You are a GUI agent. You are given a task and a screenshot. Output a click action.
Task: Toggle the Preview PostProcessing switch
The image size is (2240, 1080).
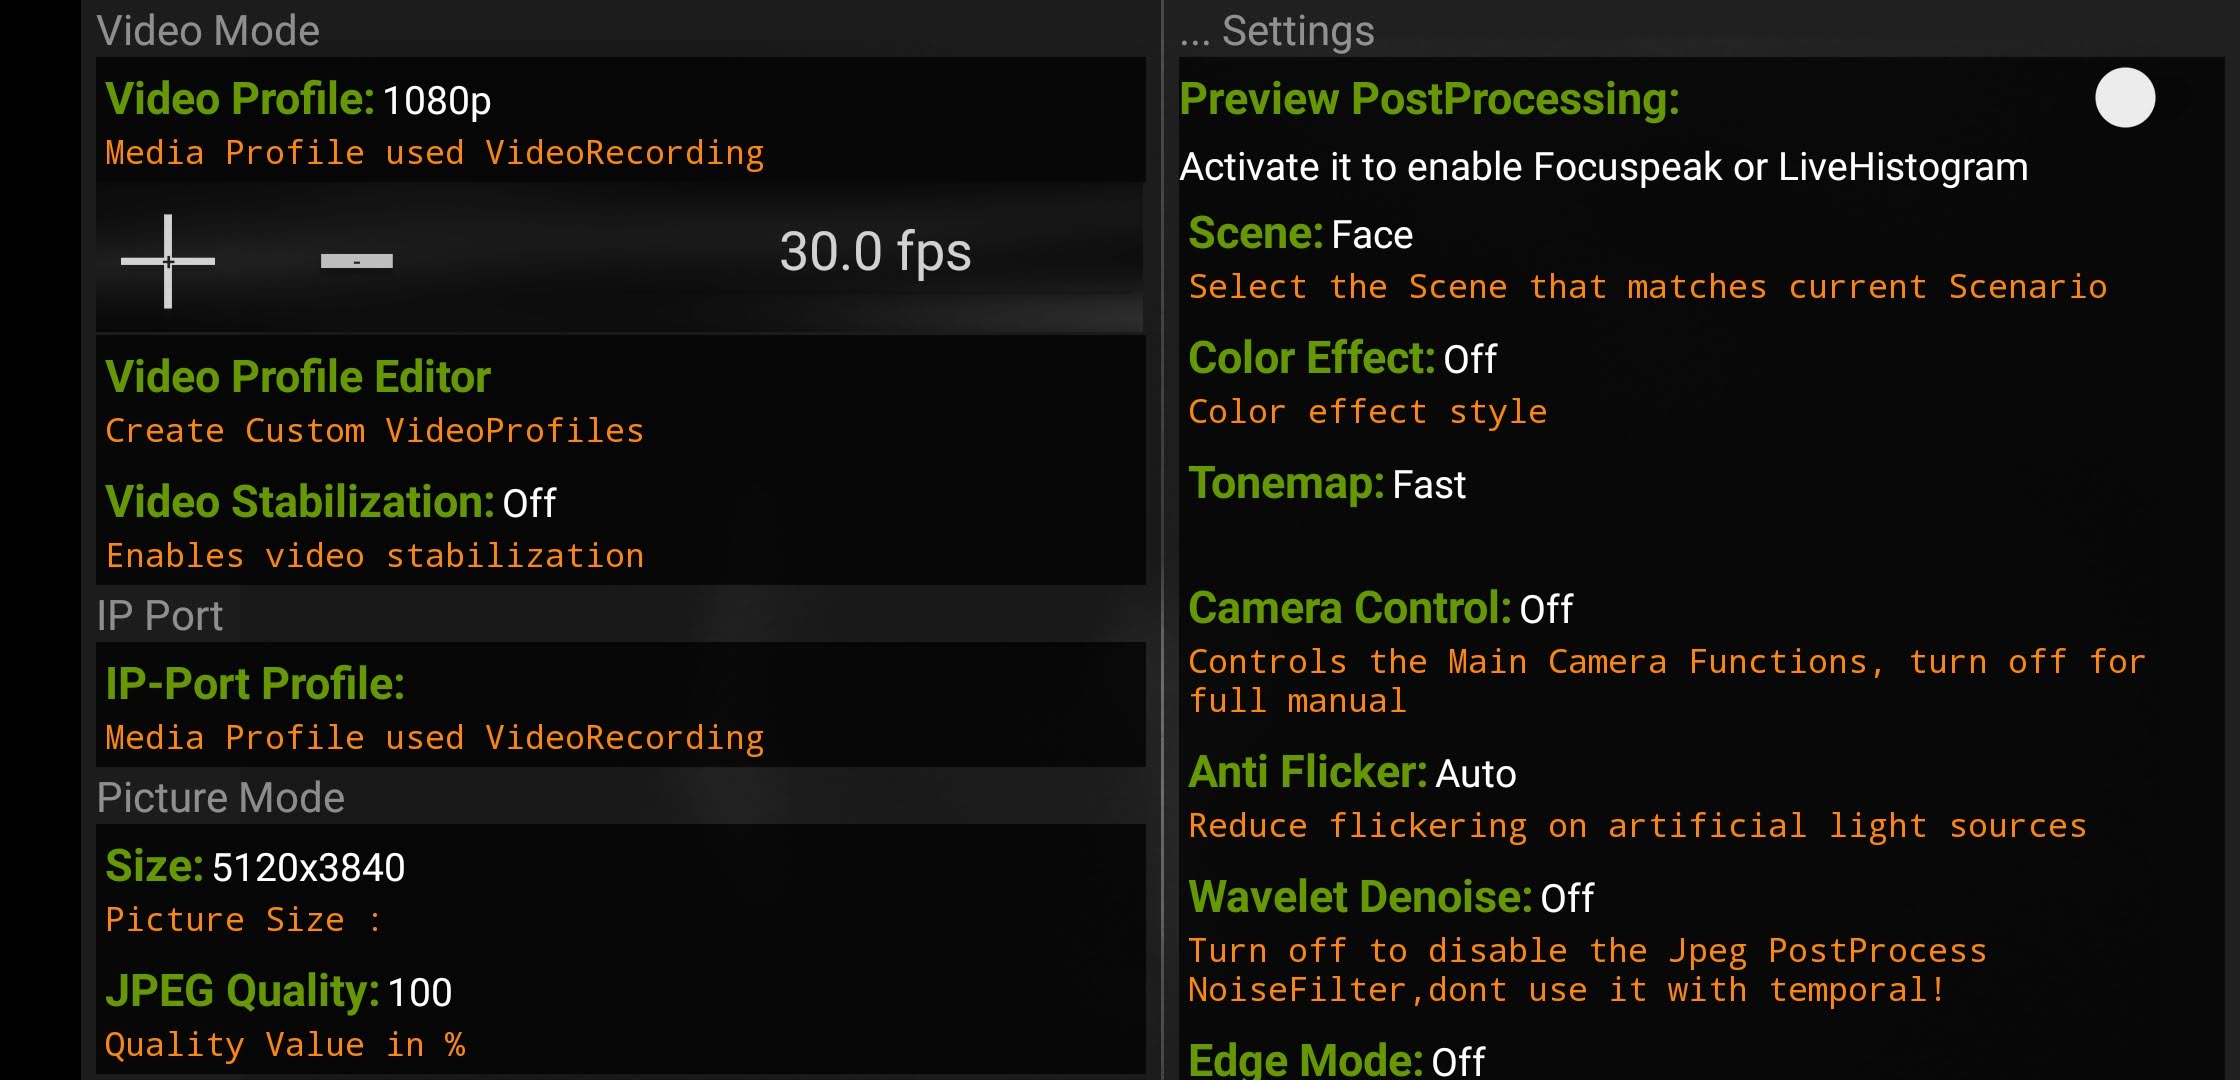pyautogui.click(x=2125, y=98)
